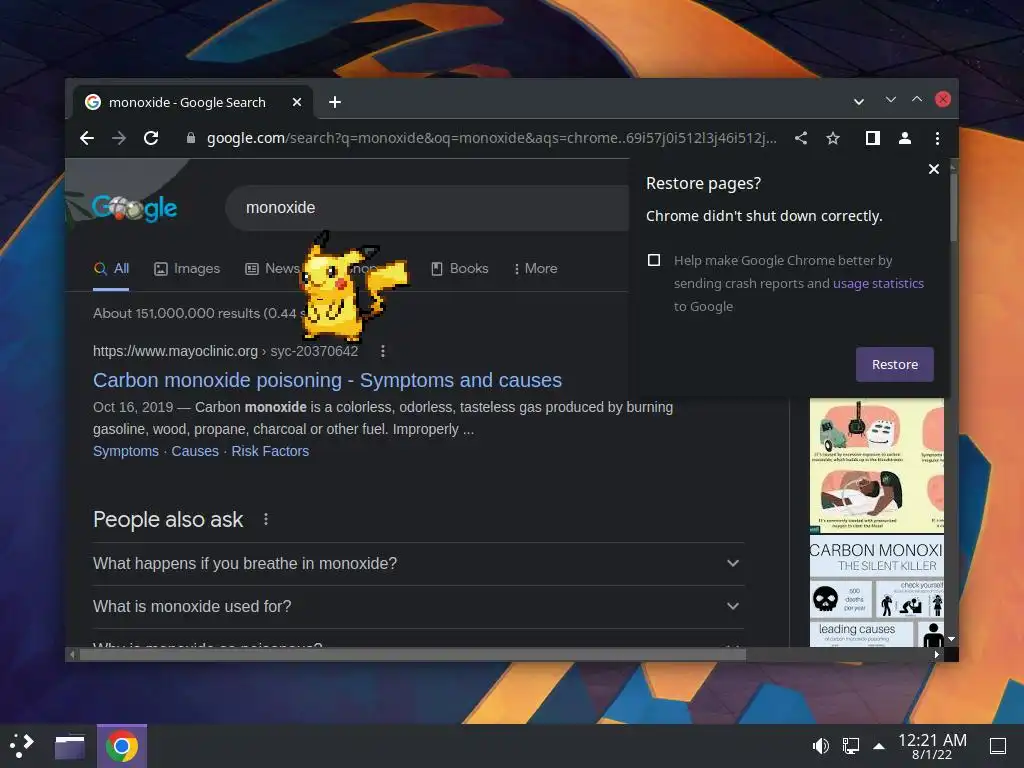The width and height of the screenshot is (1024, 768).
Task: Open the More search filters menu
Action: point(536,268)
